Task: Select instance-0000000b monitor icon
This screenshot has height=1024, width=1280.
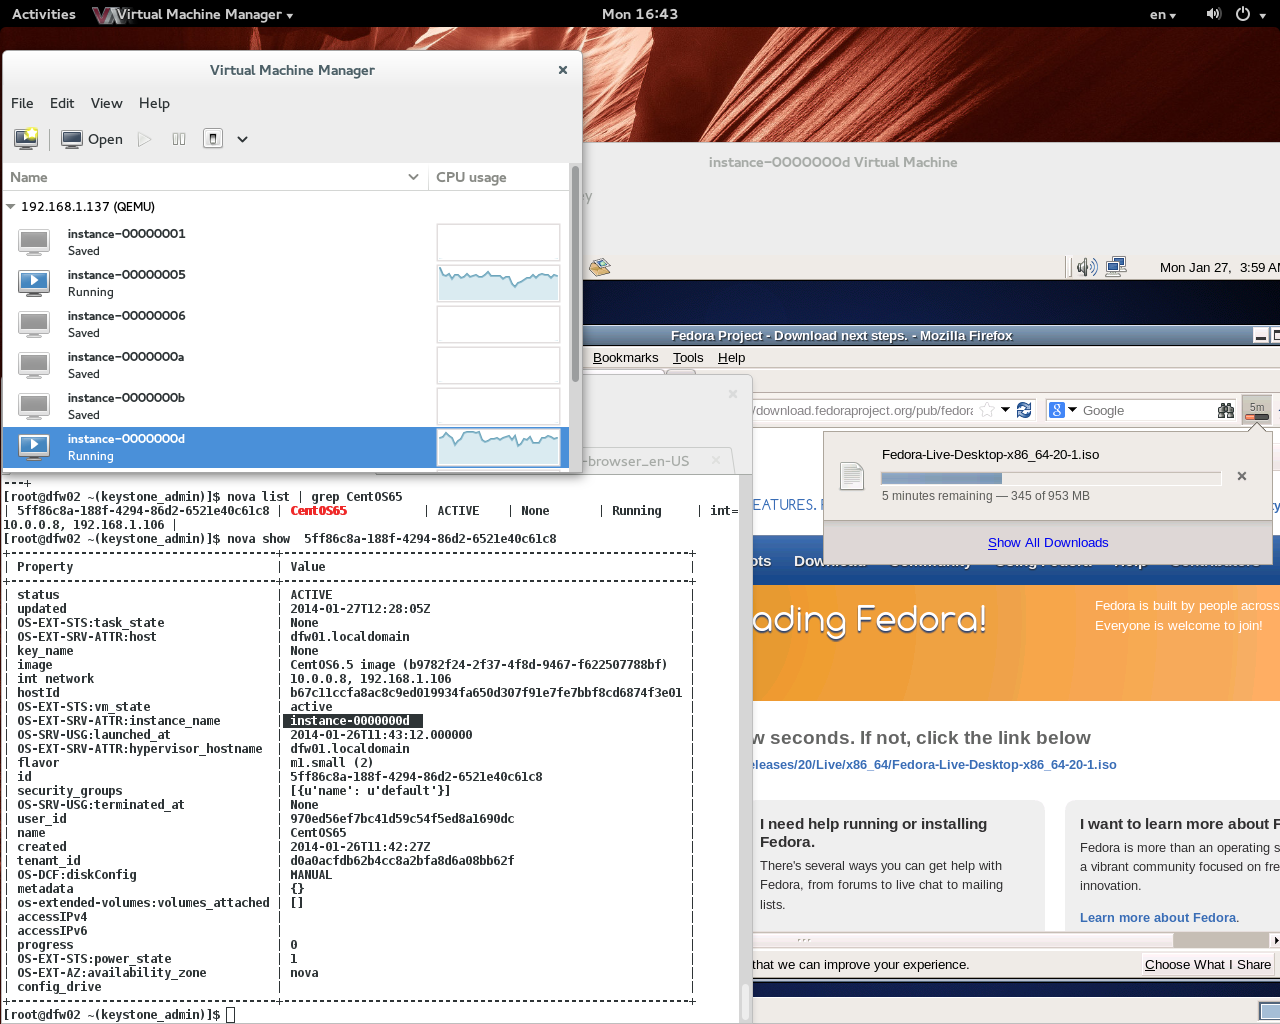Action: [x=34, y=405]
